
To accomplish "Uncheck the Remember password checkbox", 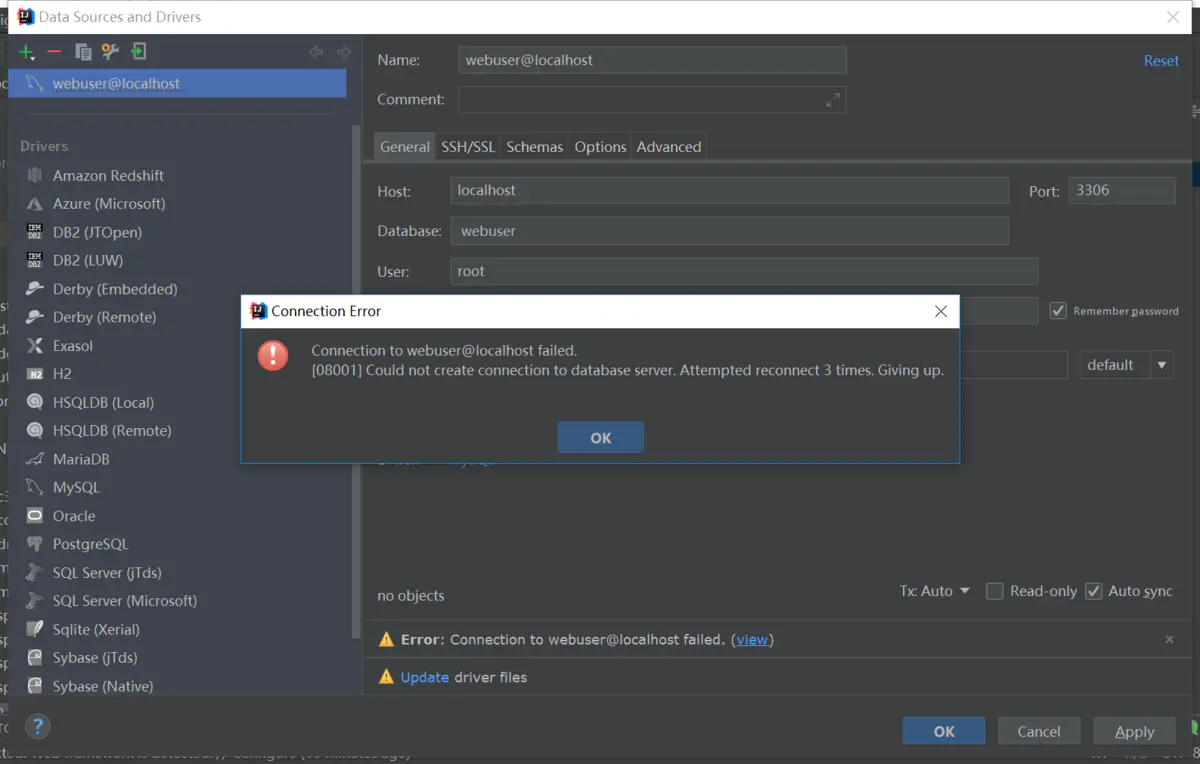I will coord(1058,310).
